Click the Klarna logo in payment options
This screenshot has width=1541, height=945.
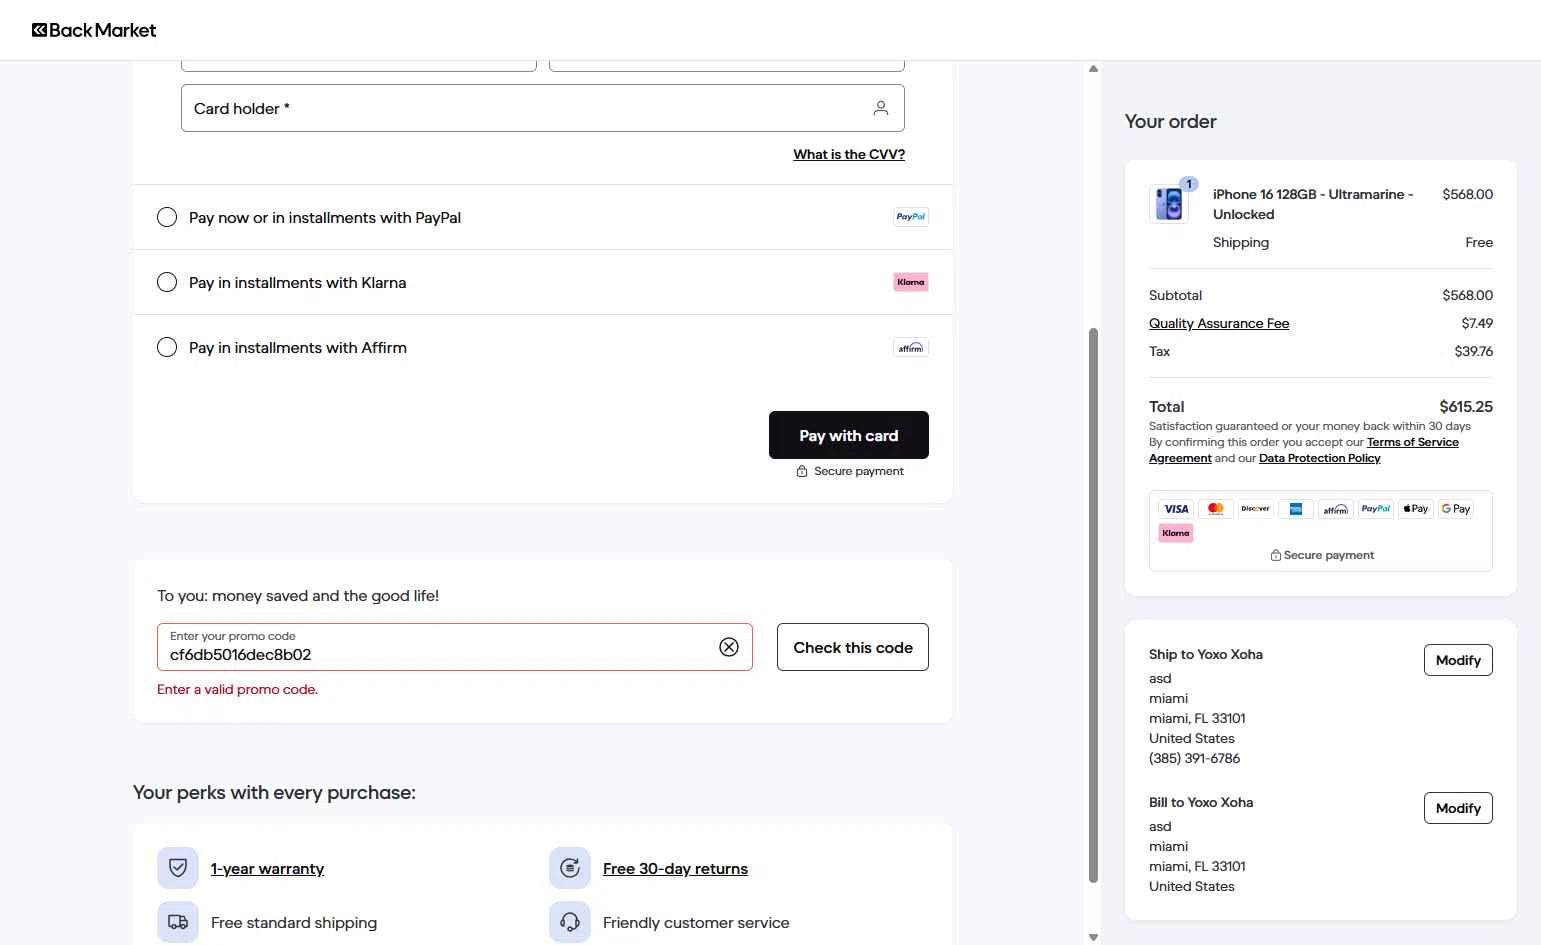click(910, 282)
